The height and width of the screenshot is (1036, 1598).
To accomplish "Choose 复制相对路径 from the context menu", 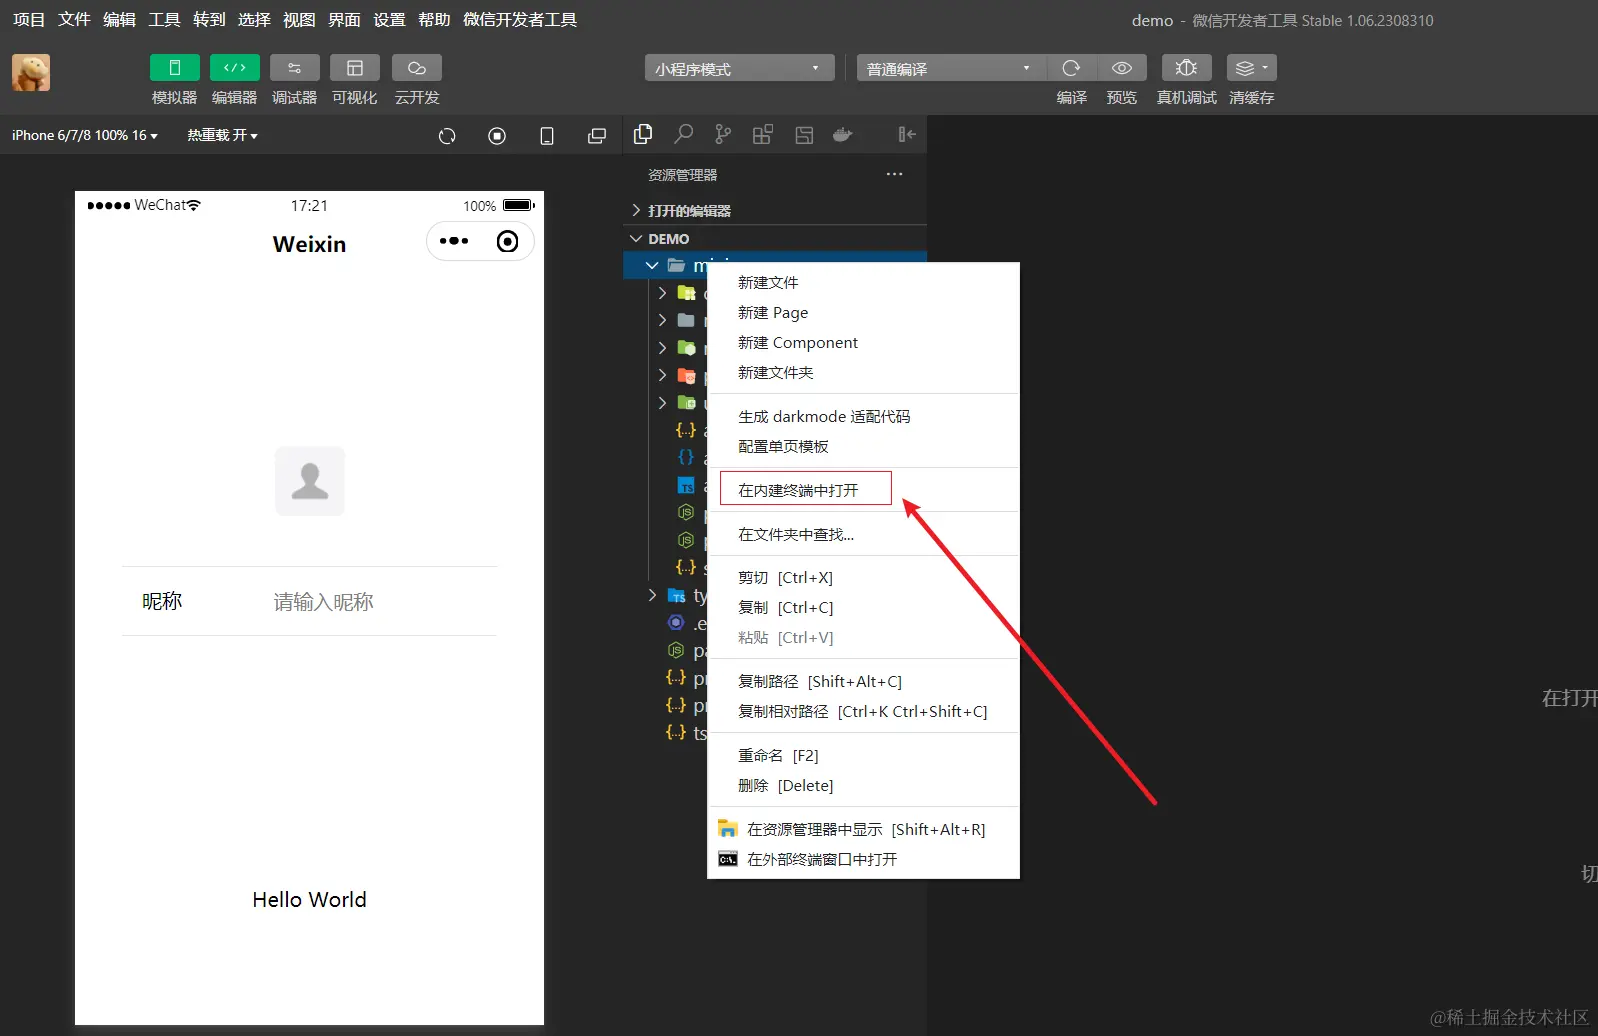I will [863, 712].
